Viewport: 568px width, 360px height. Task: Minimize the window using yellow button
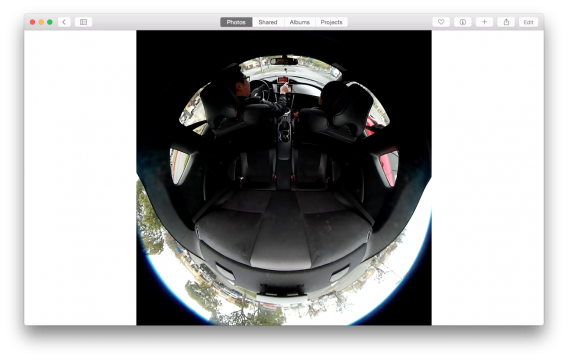(41, 22)
